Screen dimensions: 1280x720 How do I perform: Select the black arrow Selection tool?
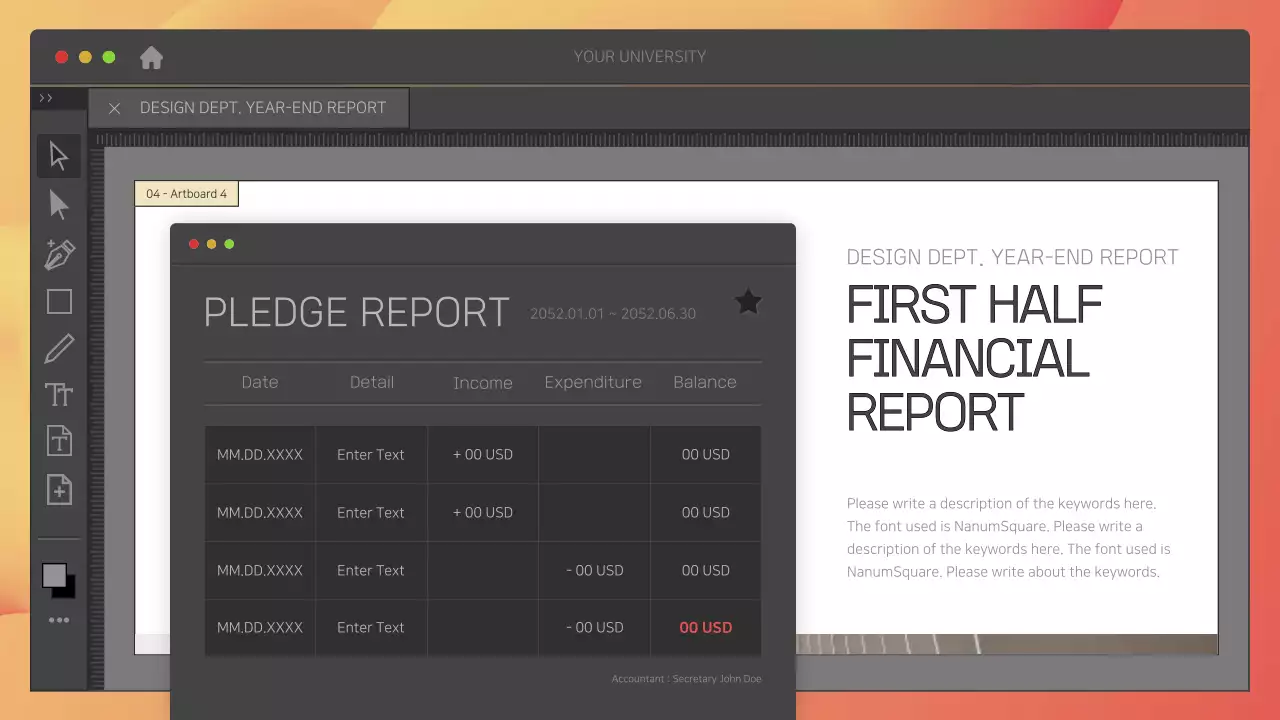click(x=59, y=156)
